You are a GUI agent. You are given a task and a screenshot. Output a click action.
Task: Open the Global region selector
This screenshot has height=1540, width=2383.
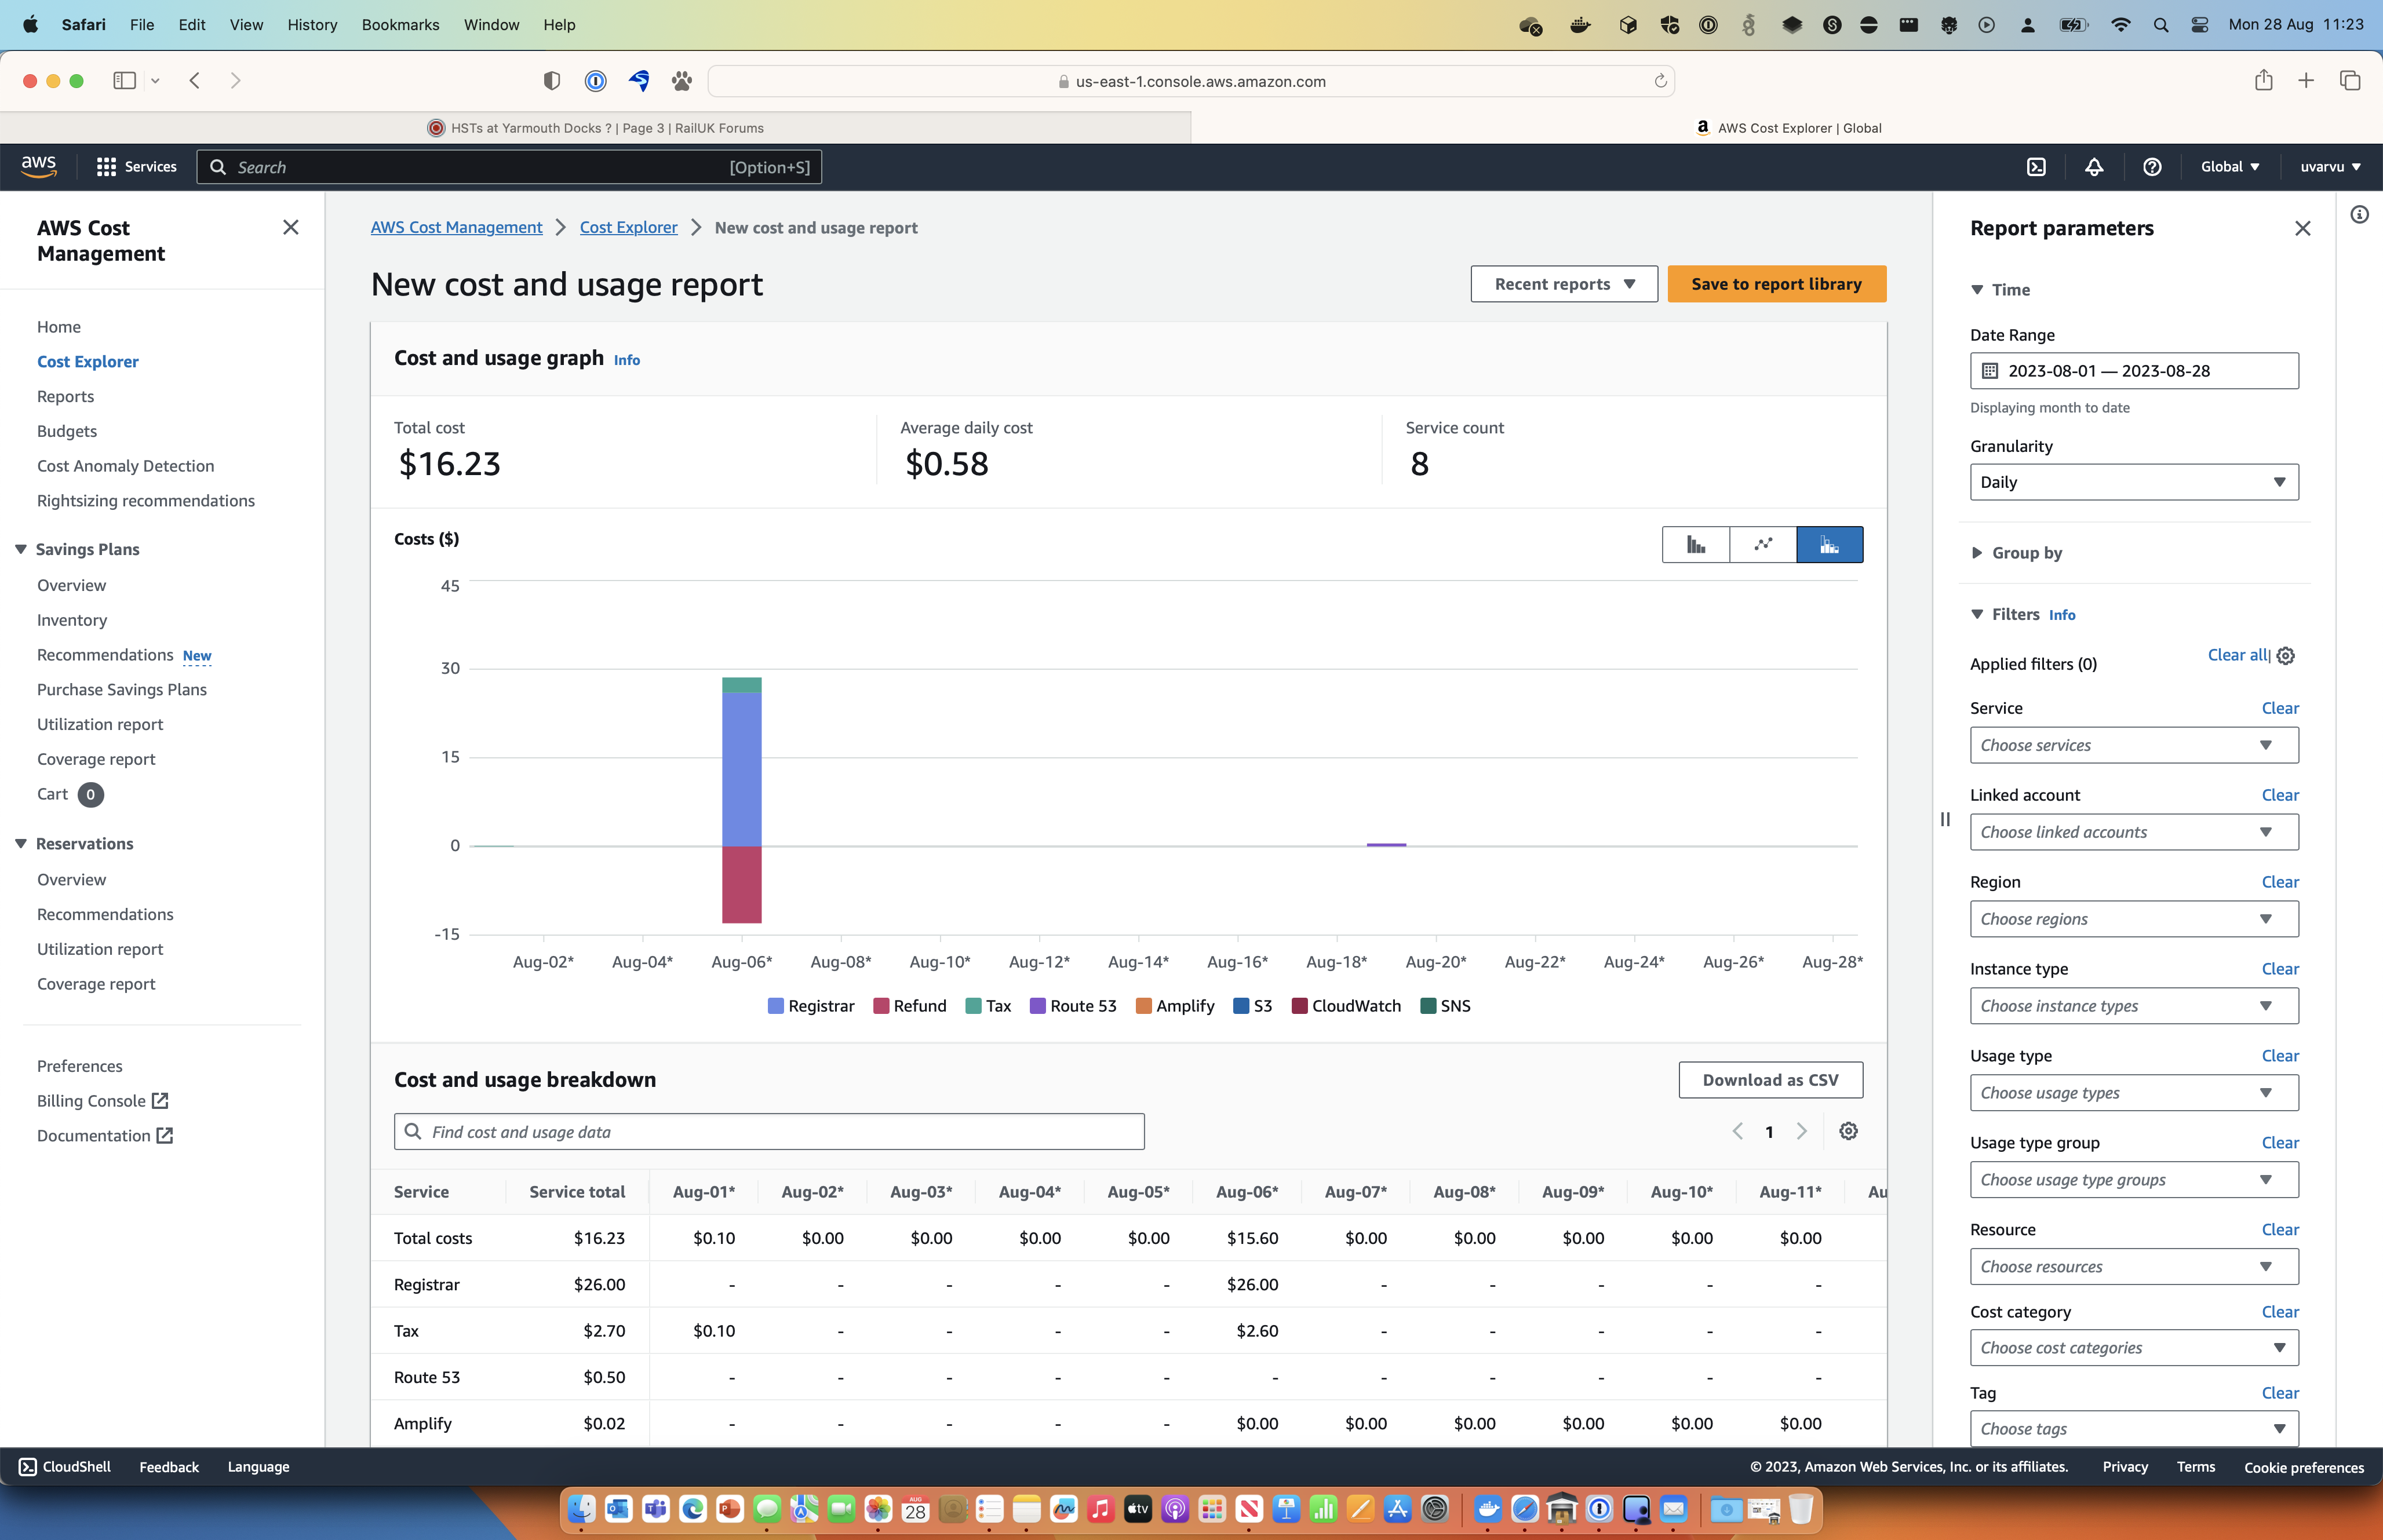pyautogui.click(x=2229, y=167)
